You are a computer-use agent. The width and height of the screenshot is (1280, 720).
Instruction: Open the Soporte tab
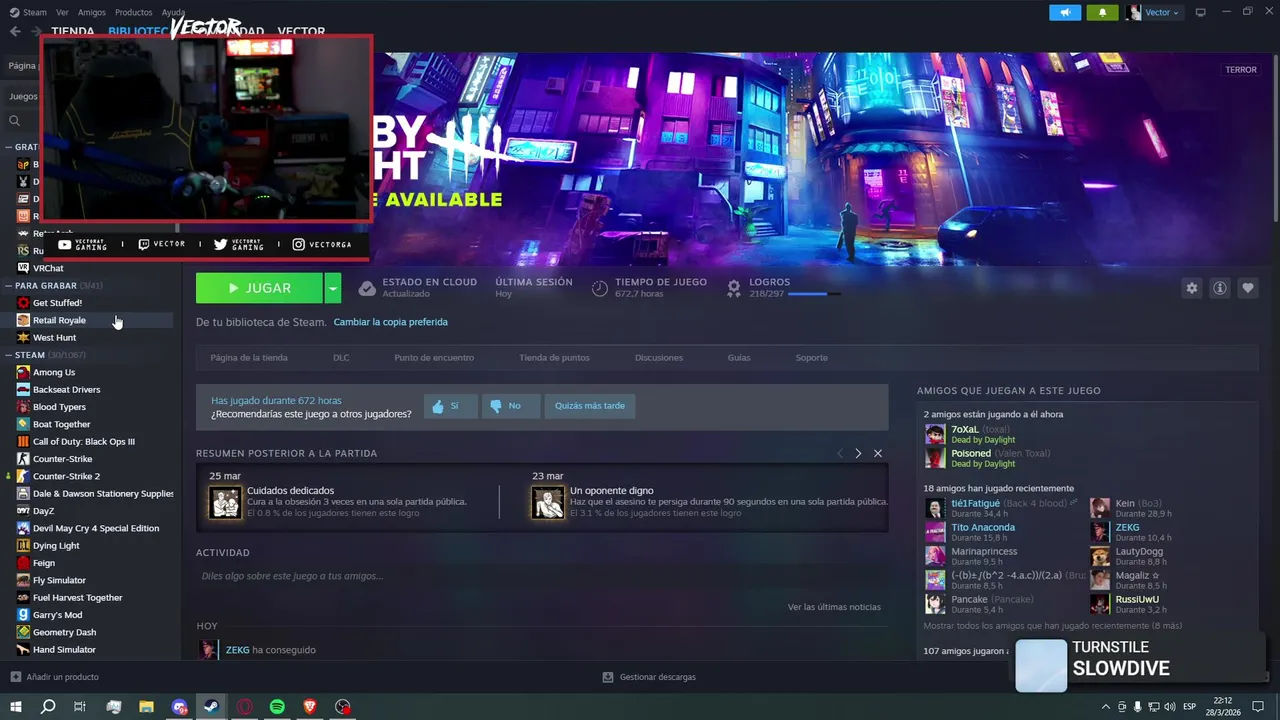tap(812, 357)
